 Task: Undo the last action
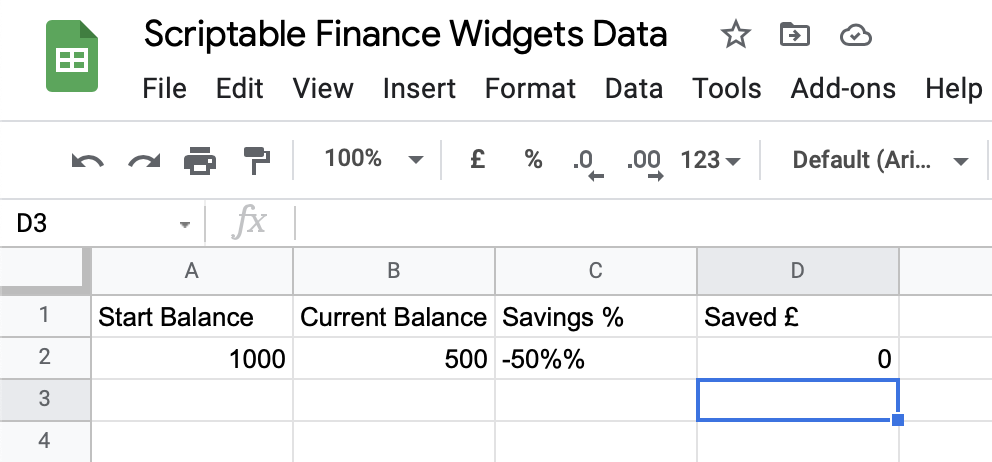point(88,160)
